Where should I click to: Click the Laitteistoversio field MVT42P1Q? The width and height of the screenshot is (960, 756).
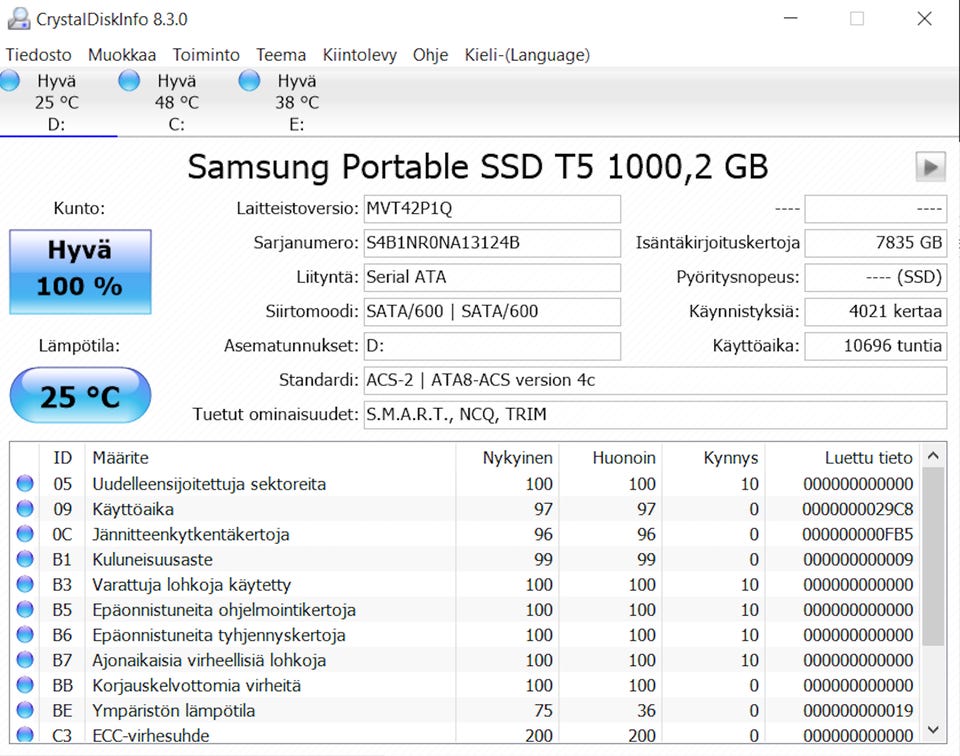[x=492, y=209]
